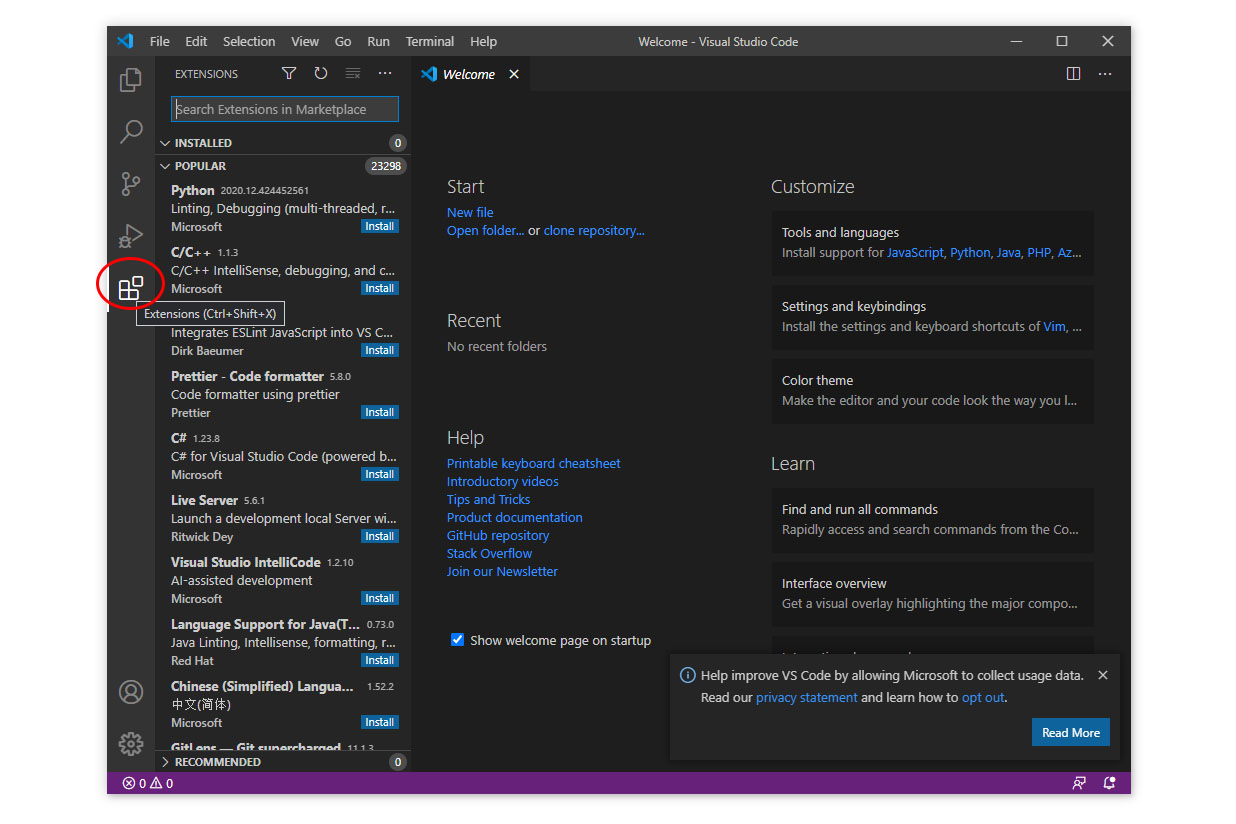Viewport: 1236px width, 824px height.
Task: Open the Selection menu
Action: point(249,41)
